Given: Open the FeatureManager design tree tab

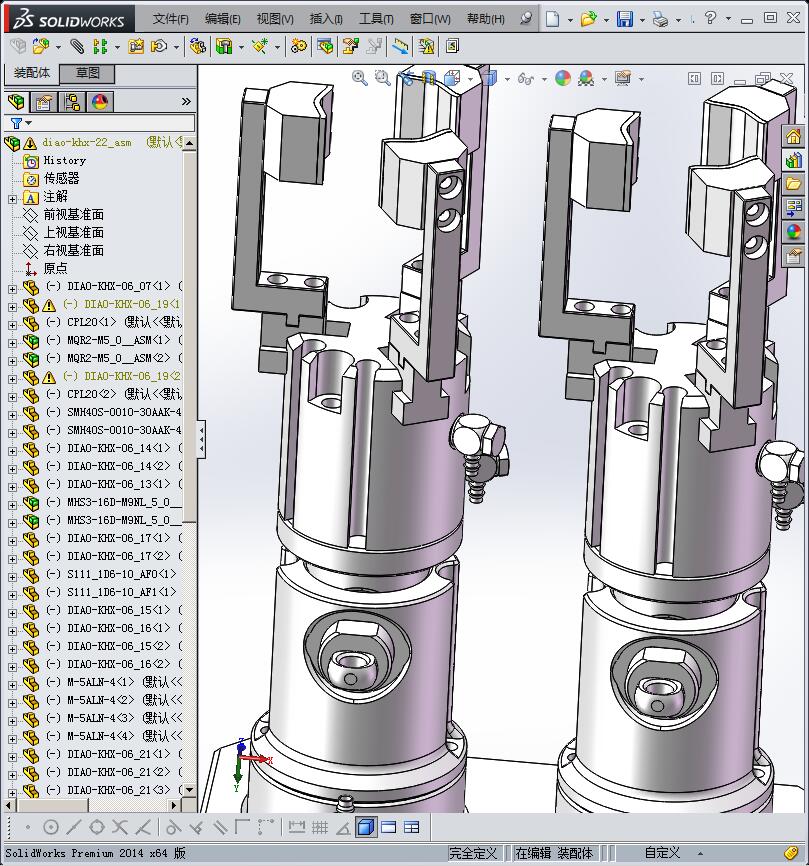Looking at the screenshot, I should coord(16,102).
